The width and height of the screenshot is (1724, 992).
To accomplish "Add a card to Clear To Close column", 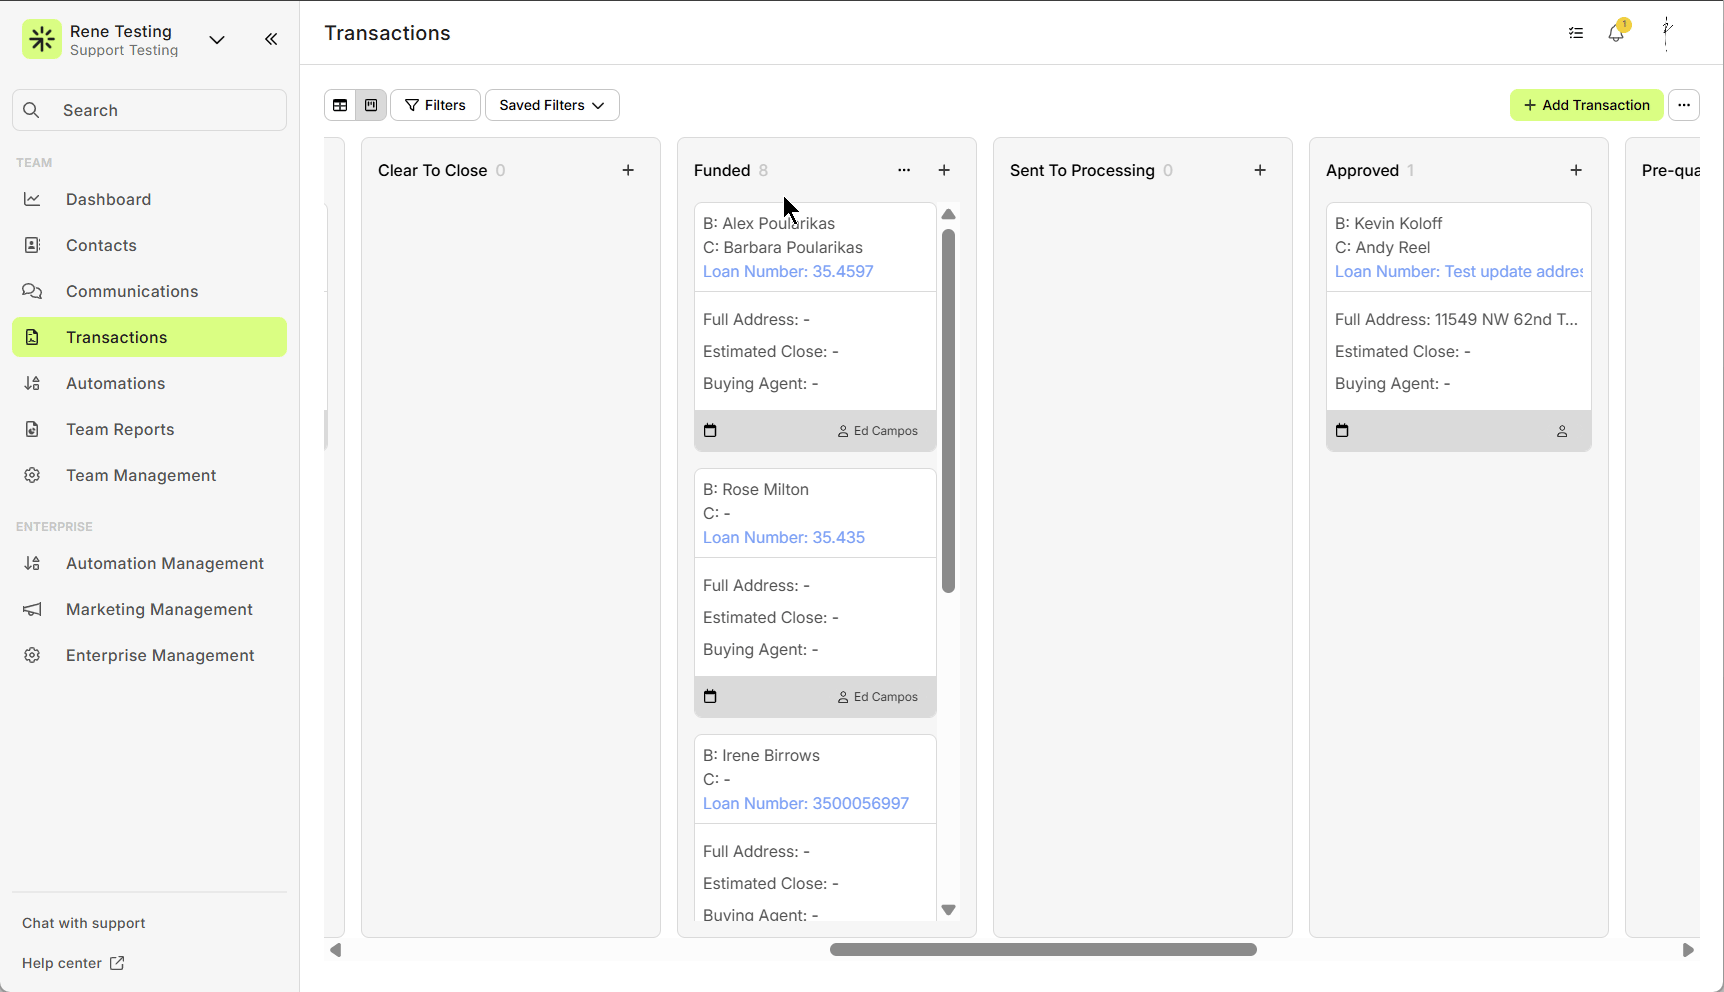I will click(x=628, y=170).
